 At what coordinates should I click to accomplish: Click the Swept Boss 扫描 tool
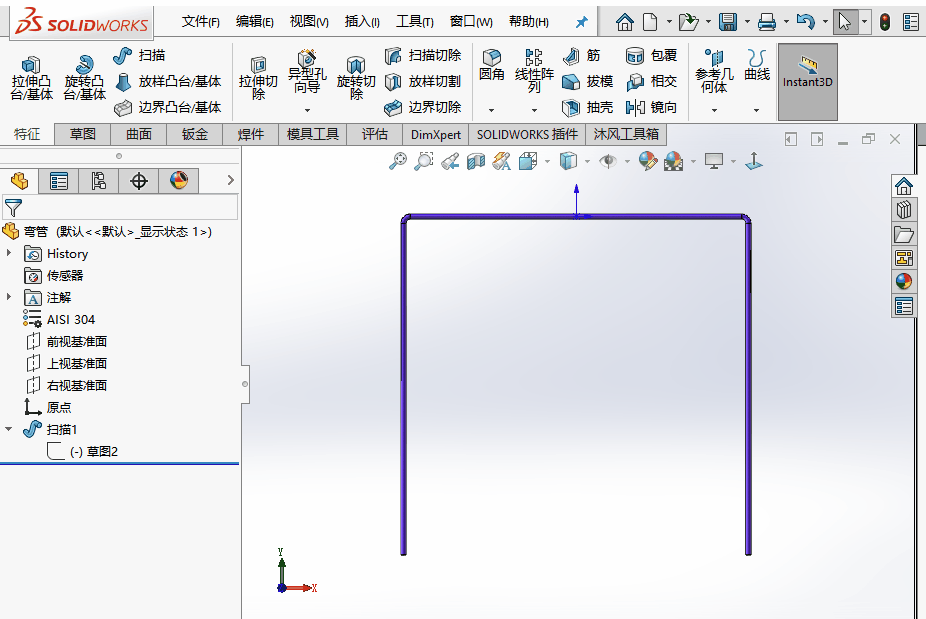click(139, 56)
